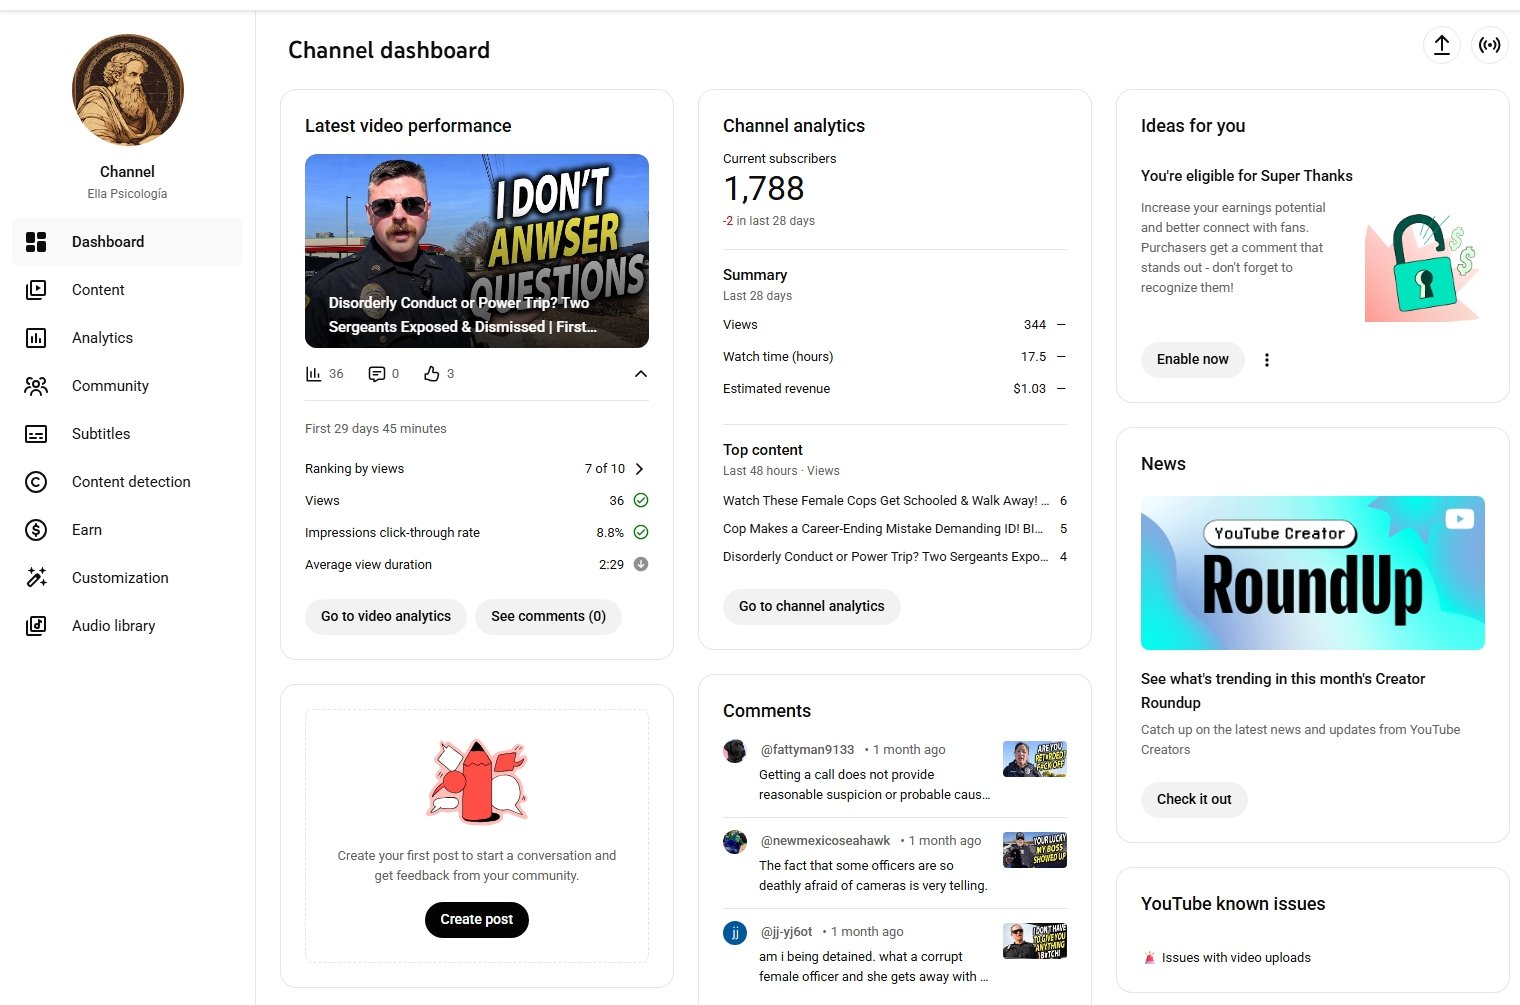Click the channel profile avatar
The image size is (1520, 1005).
[x=128, y=90]
